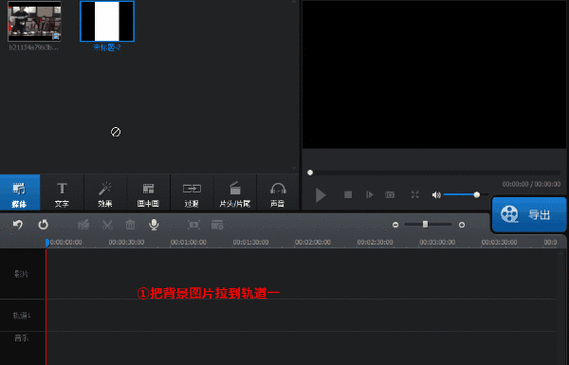Select the black-and-white 未标题-2 thumbnail
Image resolution: width=569 pixels, height=365 pixels.
click(107, 21)
